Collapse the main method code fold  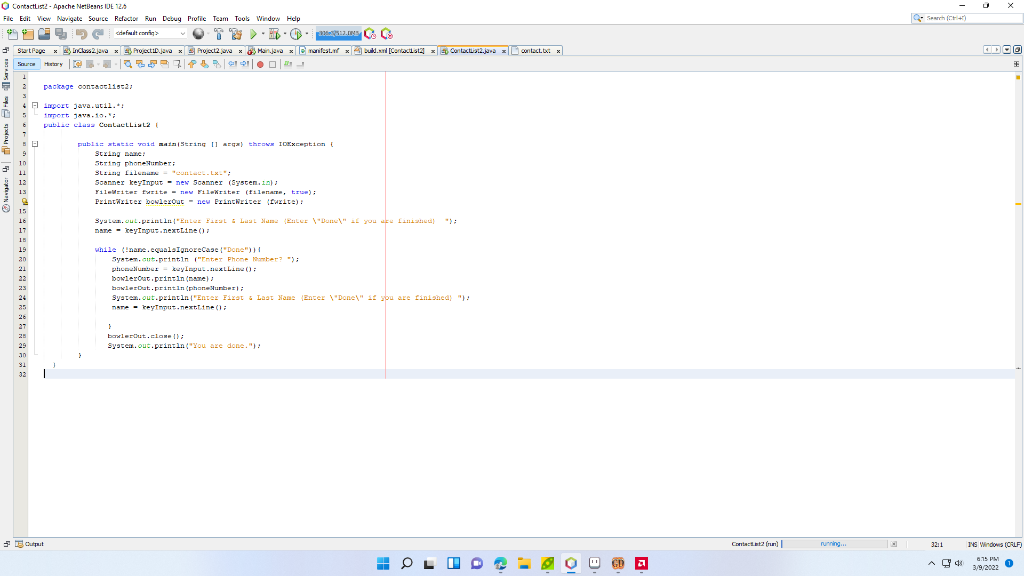pos(35,144)
